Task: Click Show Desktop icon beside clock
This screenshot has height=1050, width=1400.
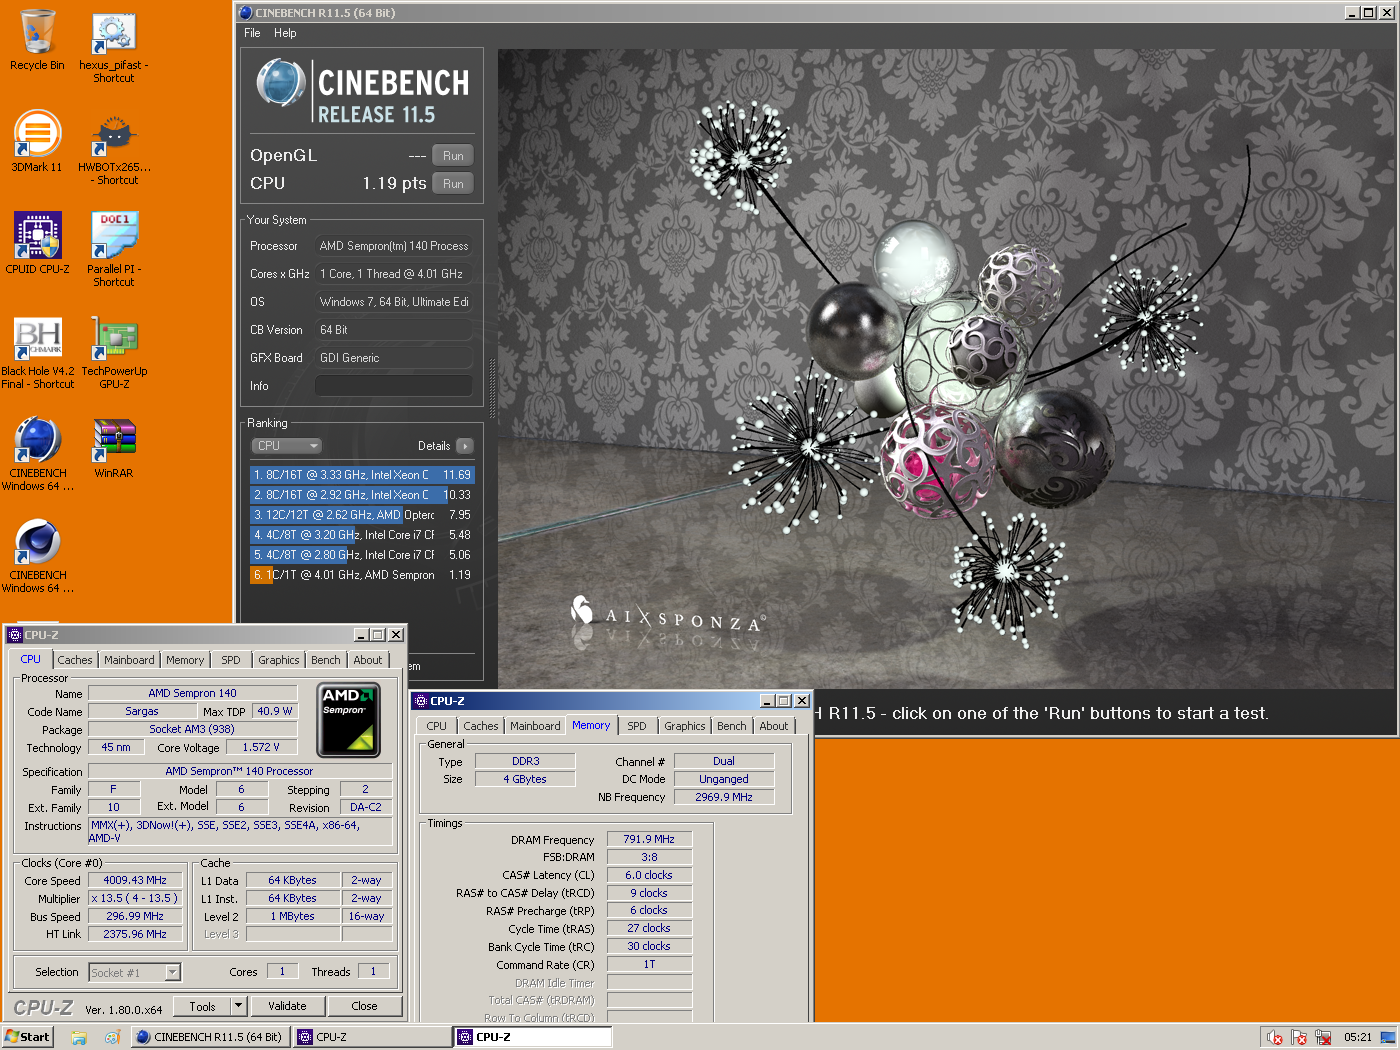Action: coord(1388,1037)
